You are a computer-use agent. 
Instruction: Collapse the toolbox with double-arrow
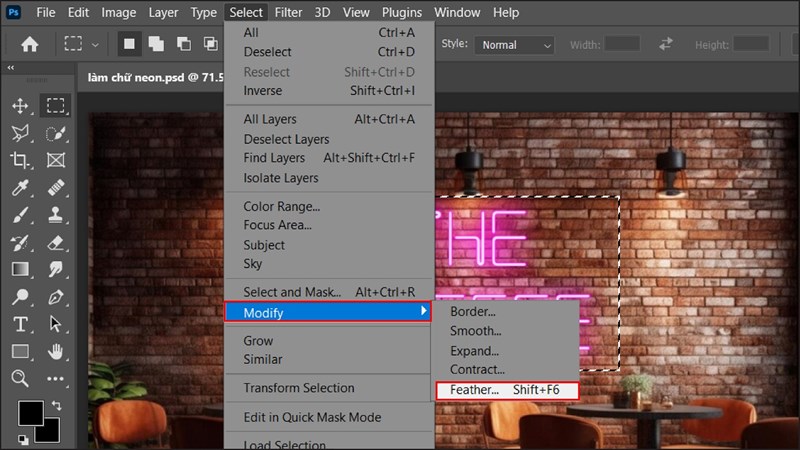point(11,67)
